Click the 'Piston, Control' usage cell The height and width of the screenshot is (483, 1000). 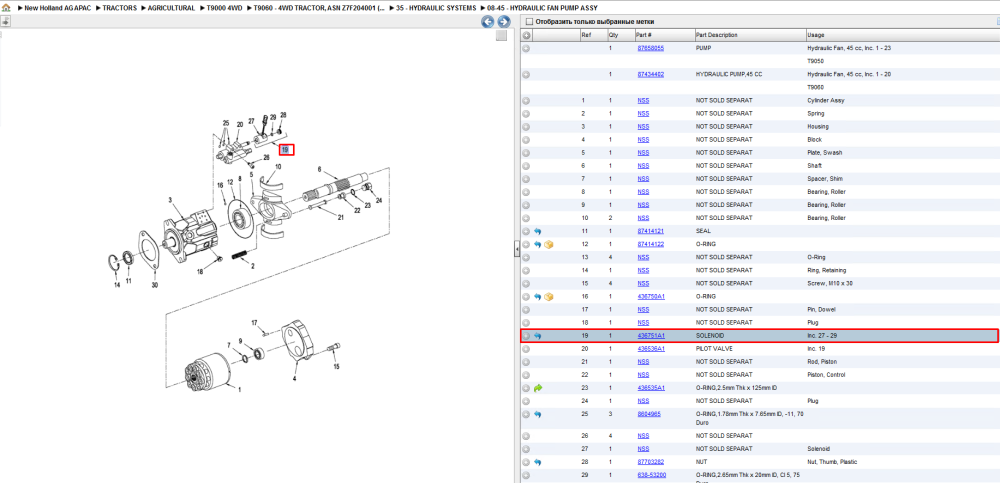(827, 375)
